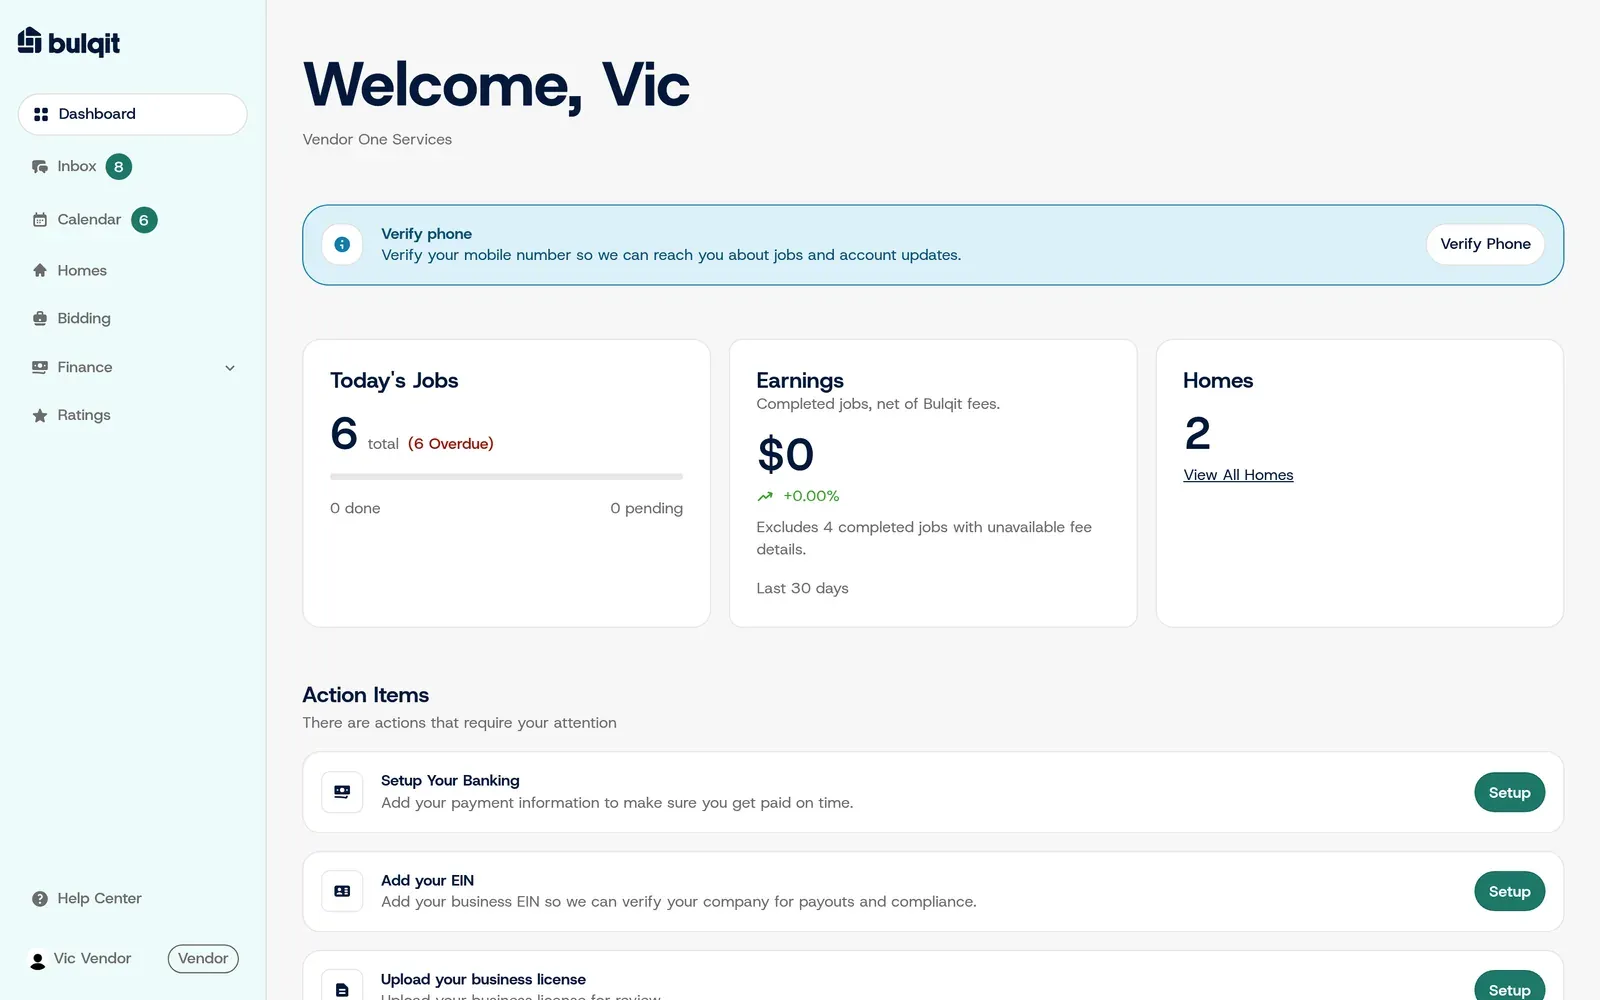The image size is (1600, 1000).
Task: Open the Bidding menu item
Action: click(132, 319)
